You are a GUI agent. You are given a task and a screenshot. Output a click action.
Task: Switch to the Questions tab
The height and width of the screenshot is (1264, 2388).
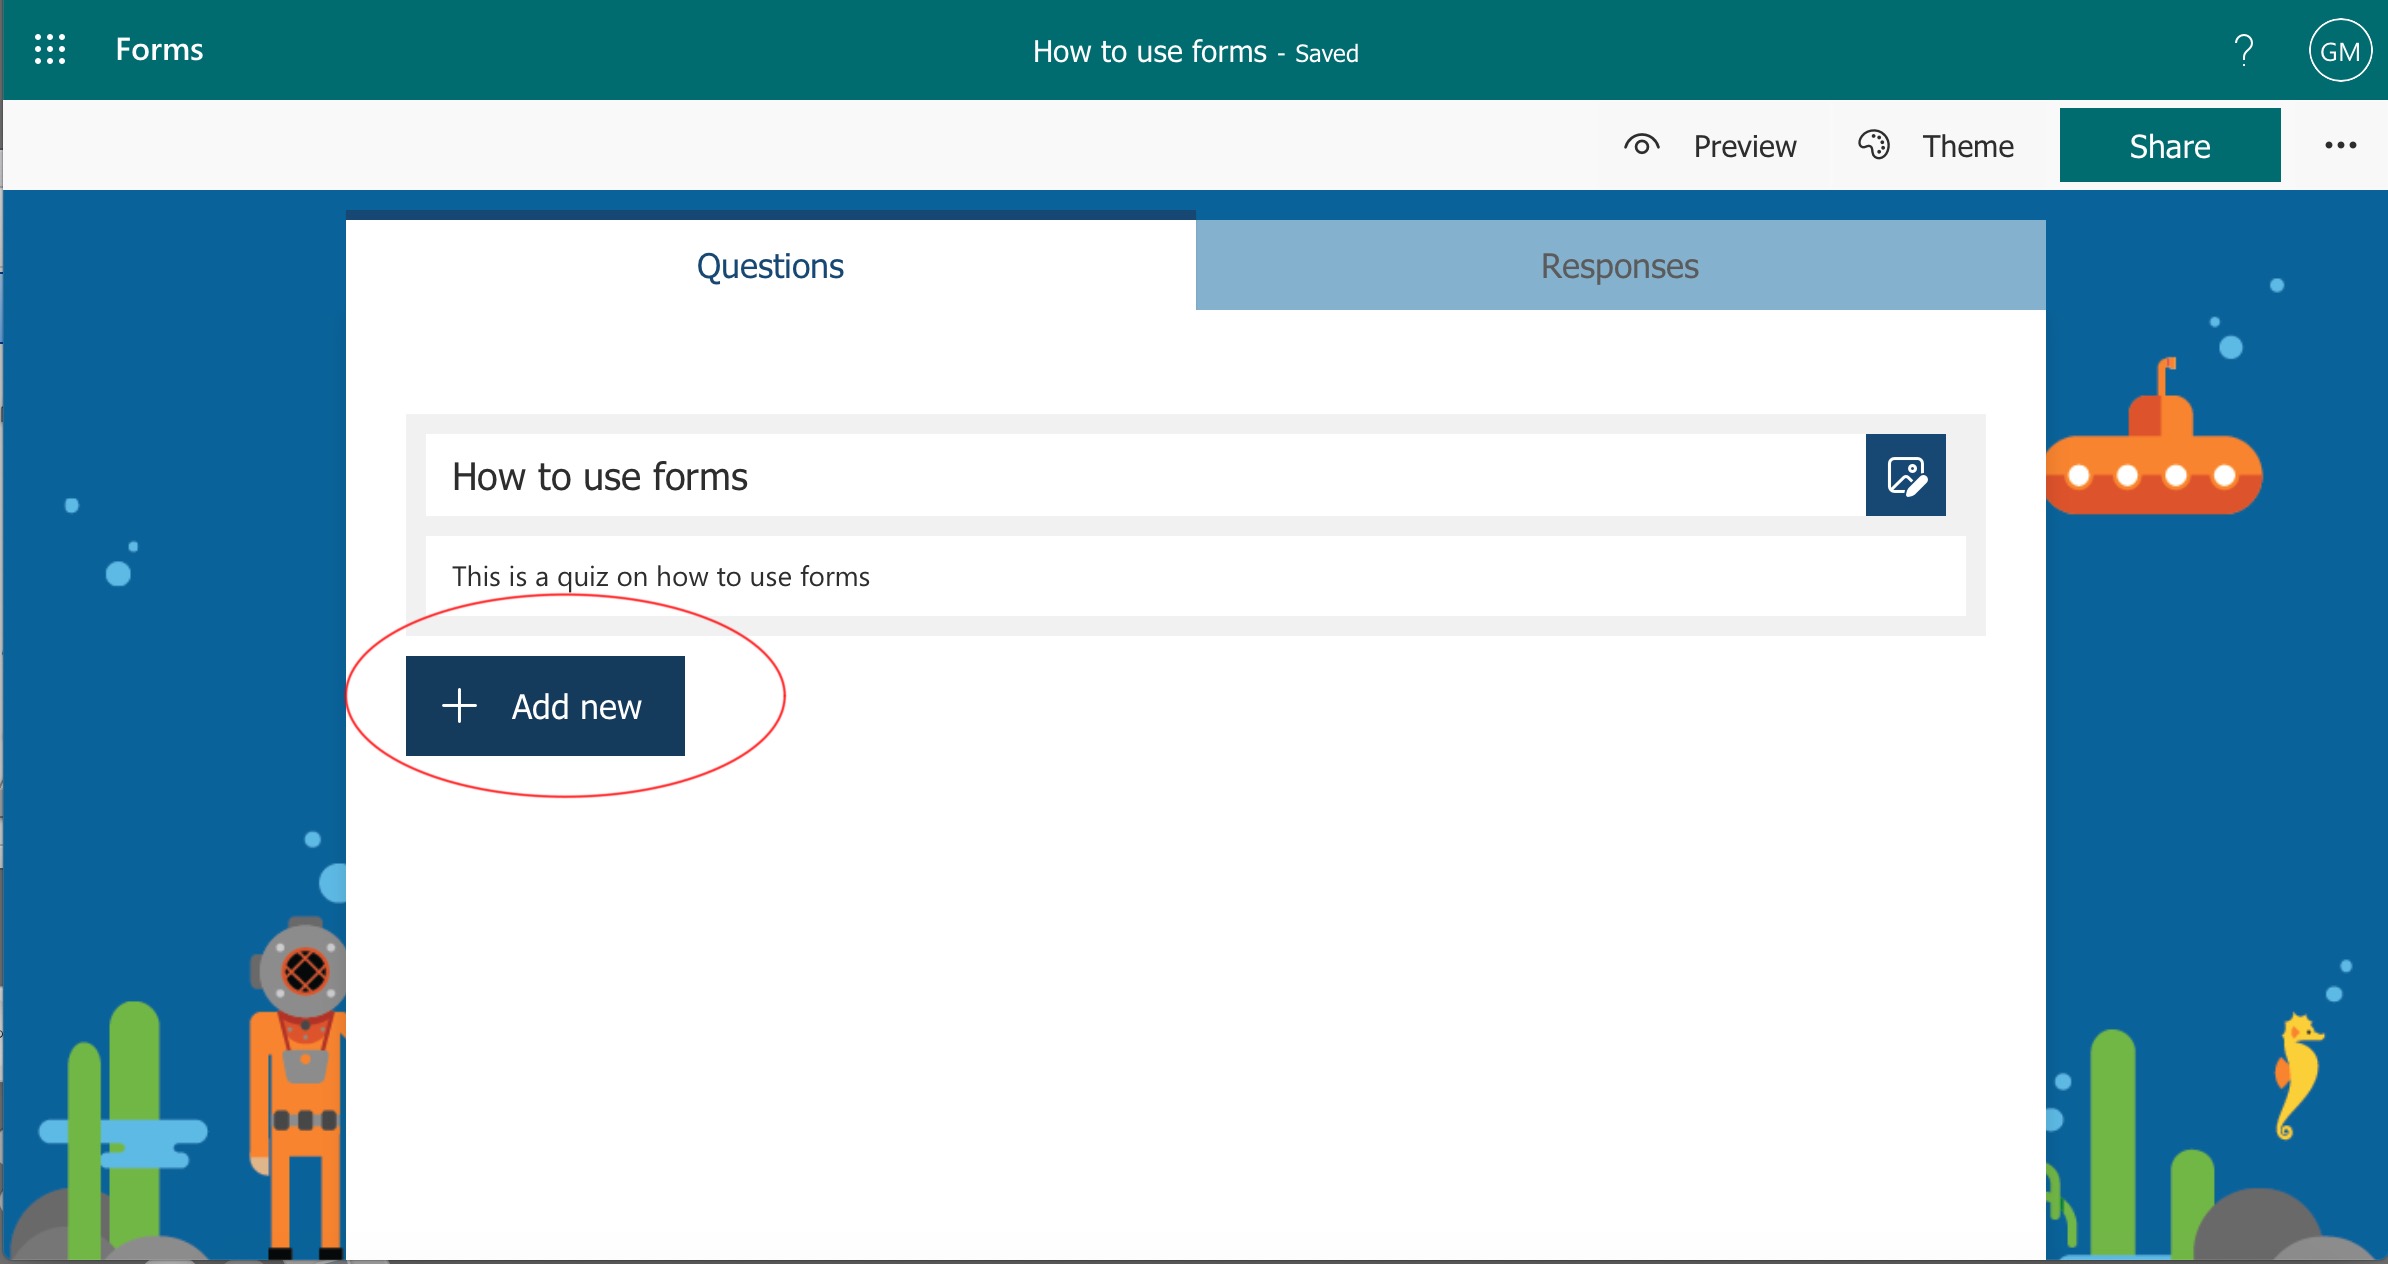770,266
